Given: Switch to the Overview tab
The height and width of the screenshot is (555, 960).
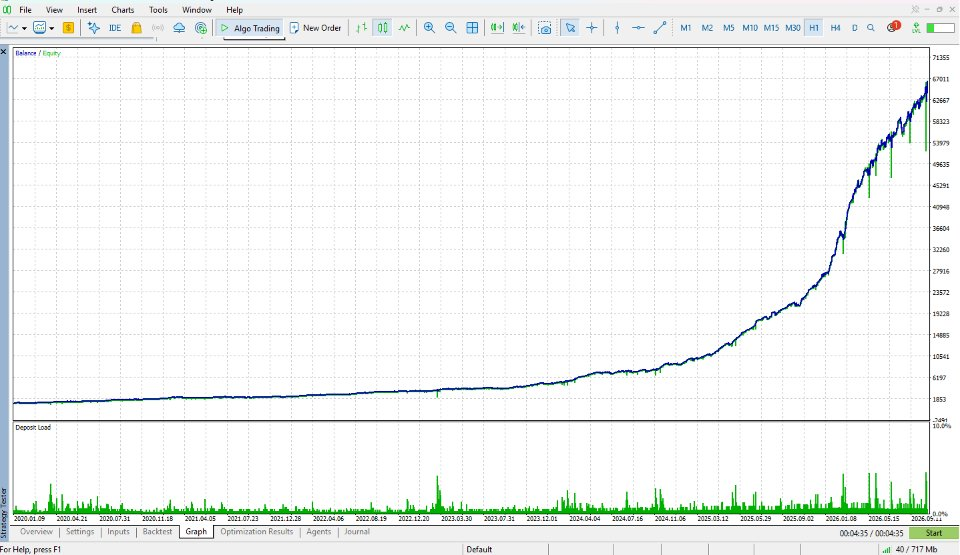Looking at the screenshot, I should tap(36, 532).
